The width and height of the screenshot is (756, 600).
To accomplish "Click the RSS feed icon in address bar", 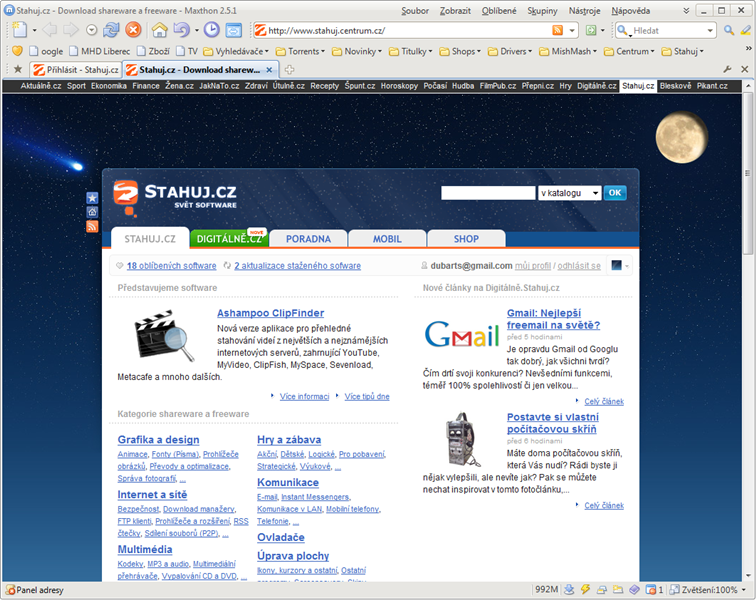I will pos(558,30).
